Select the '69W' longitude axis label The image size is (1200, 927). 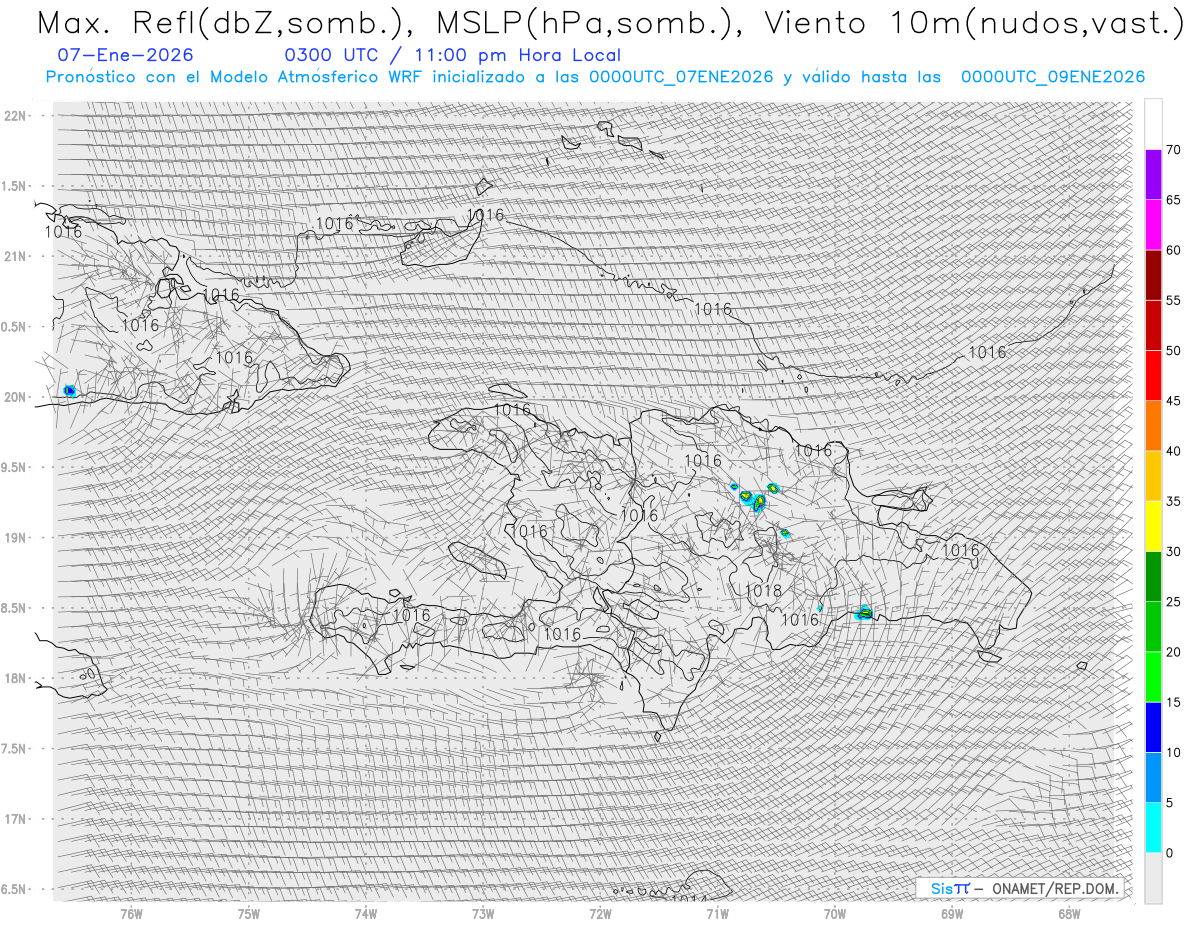pos(952,914)
